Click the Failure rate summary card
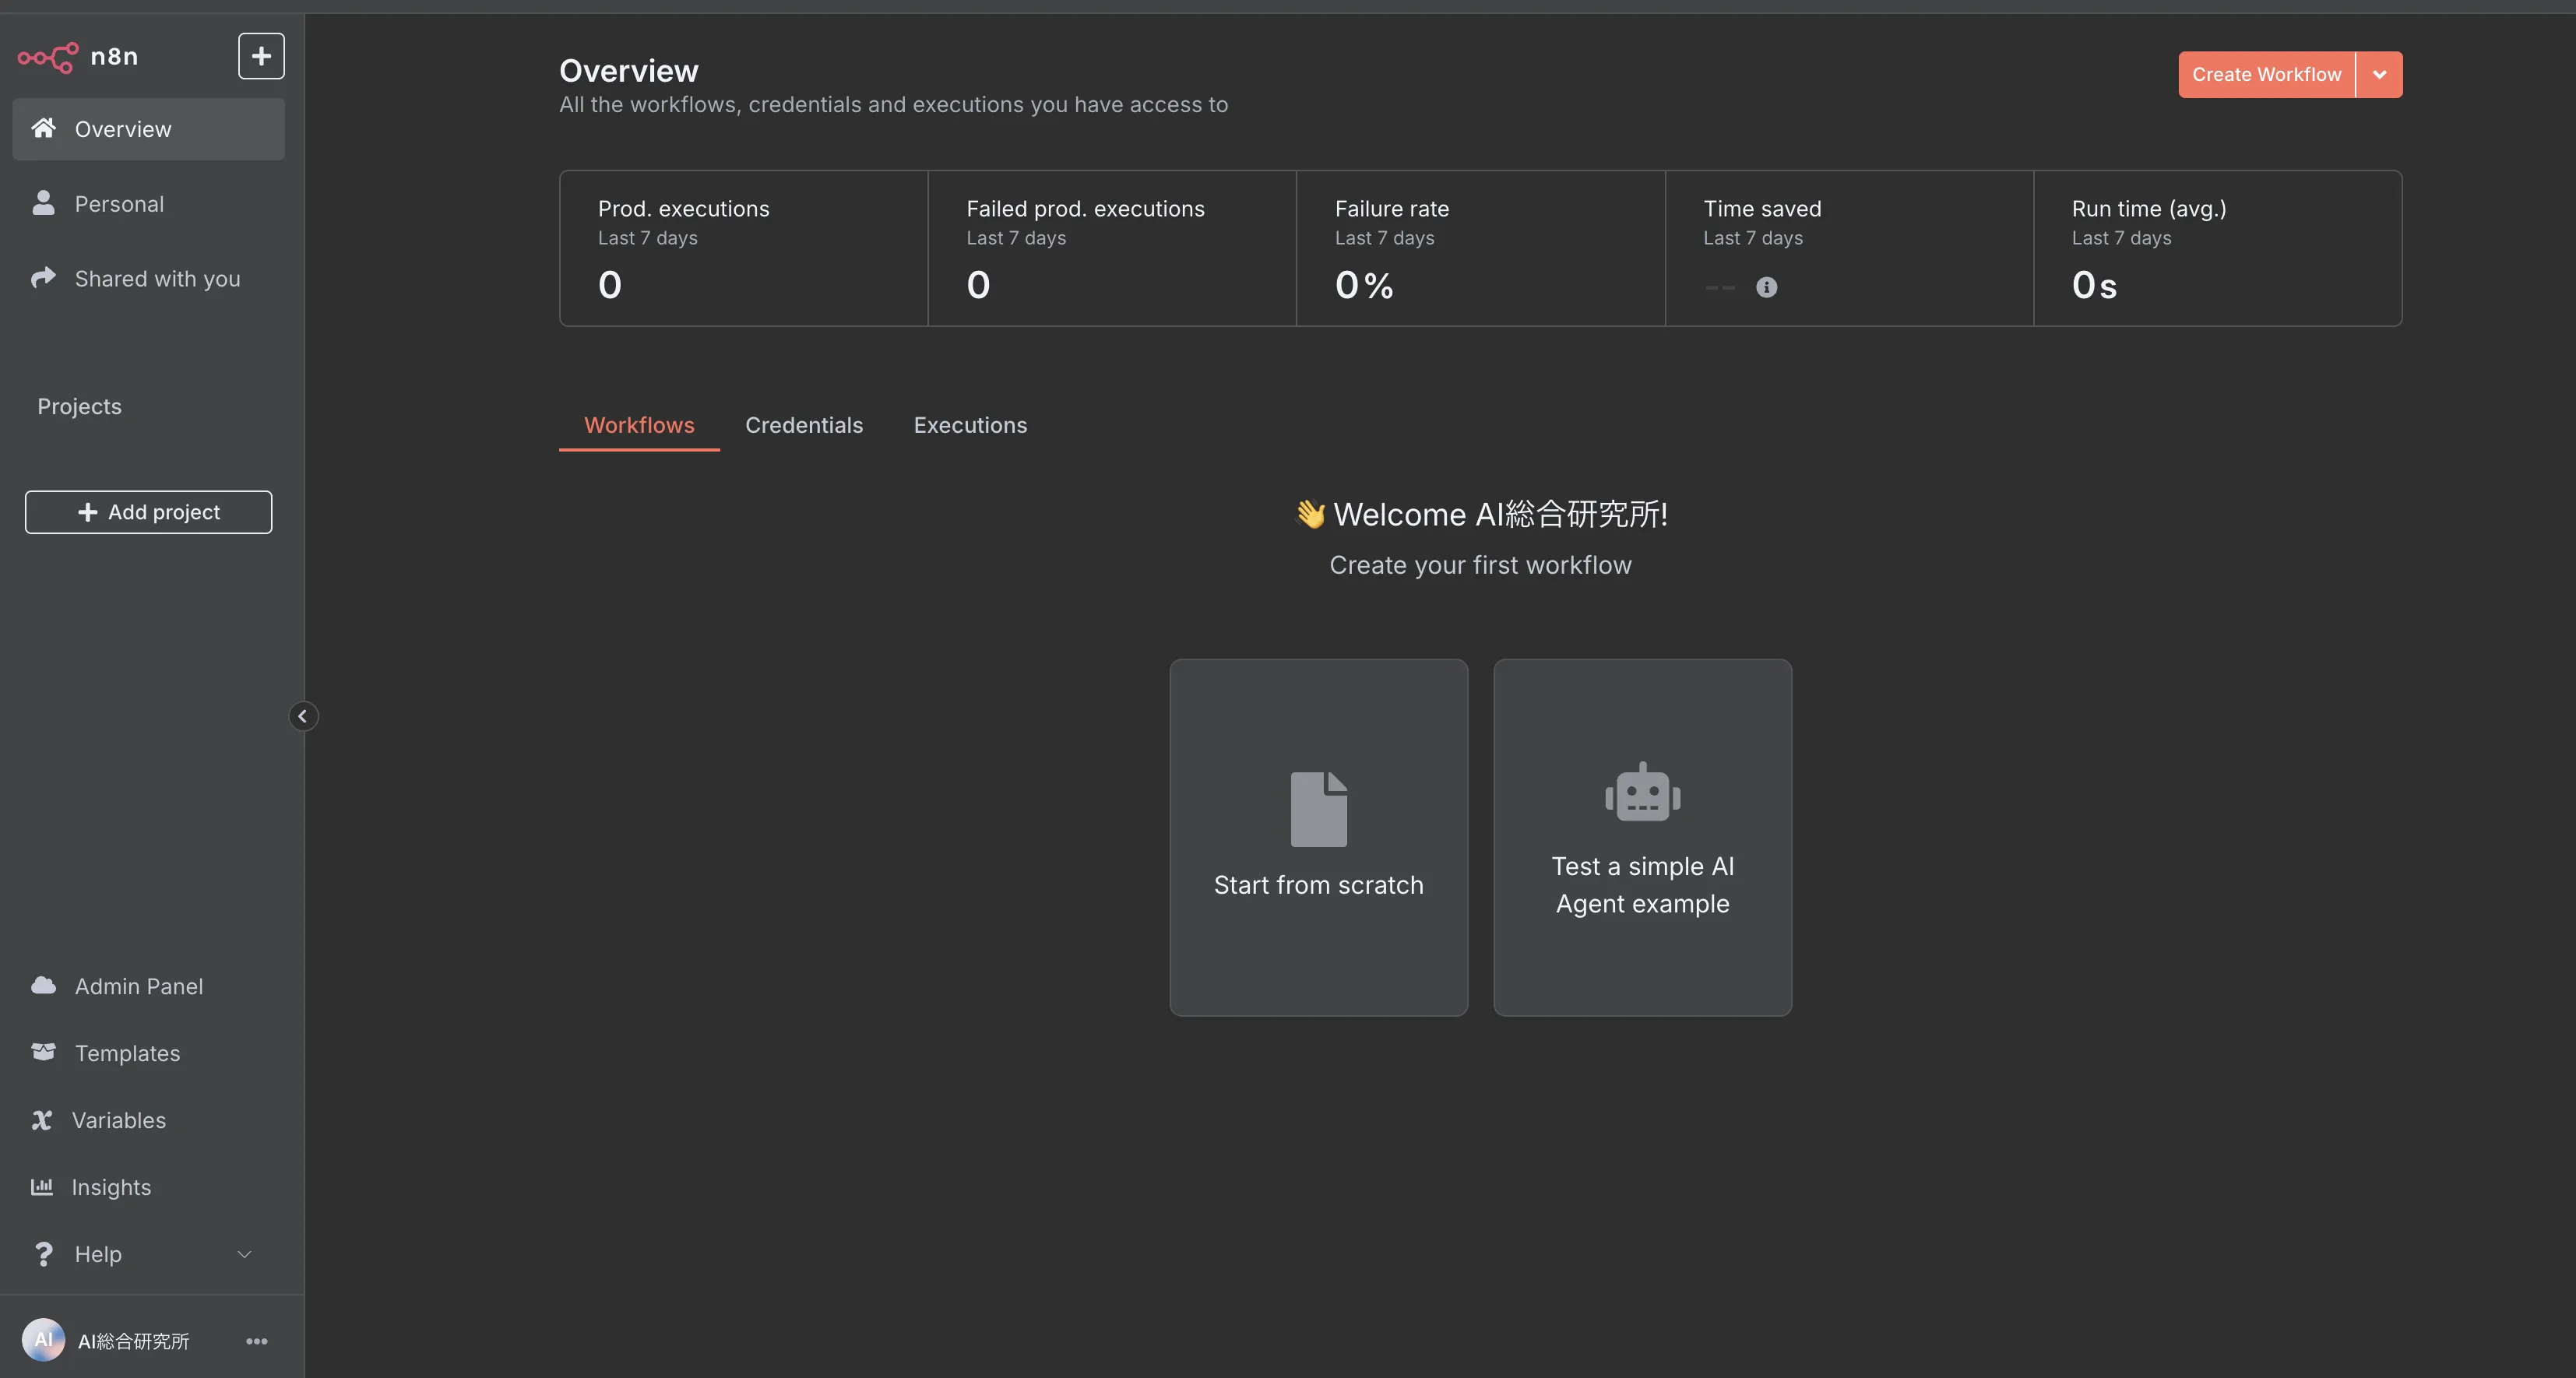 [x=1480, y=248]
